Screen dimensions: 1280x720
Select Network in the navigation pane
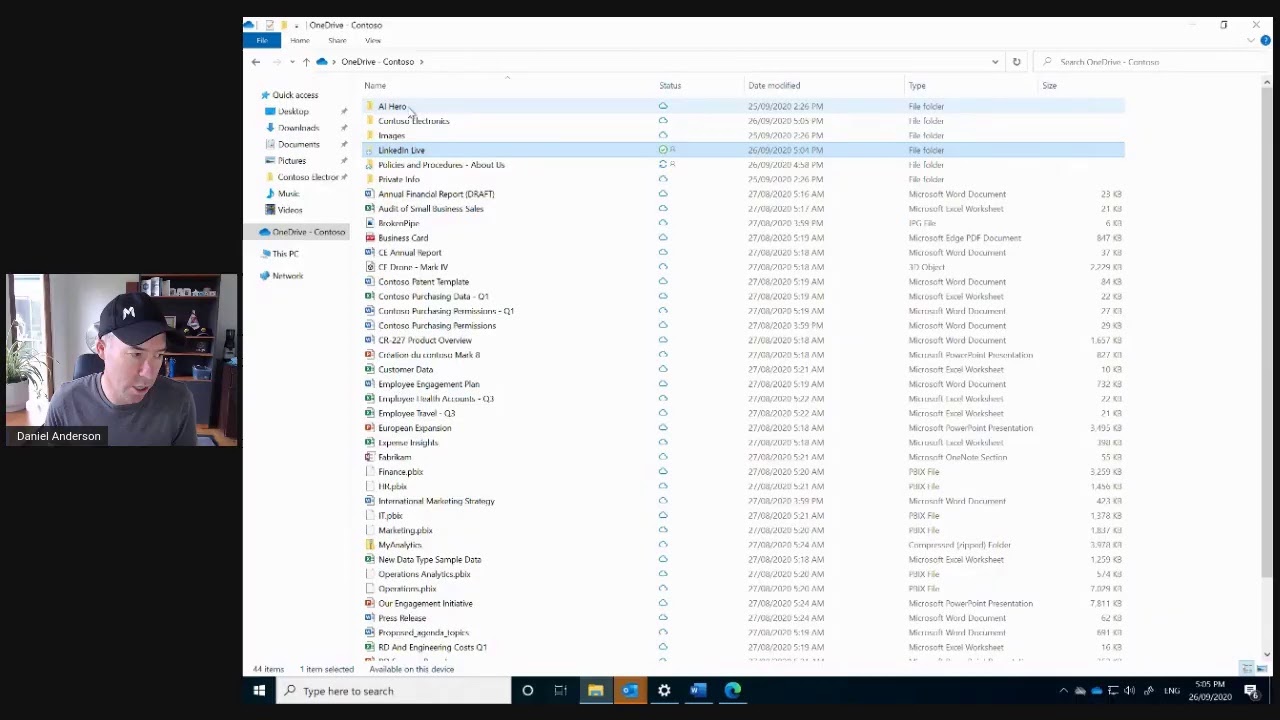[x=287, y=276]
